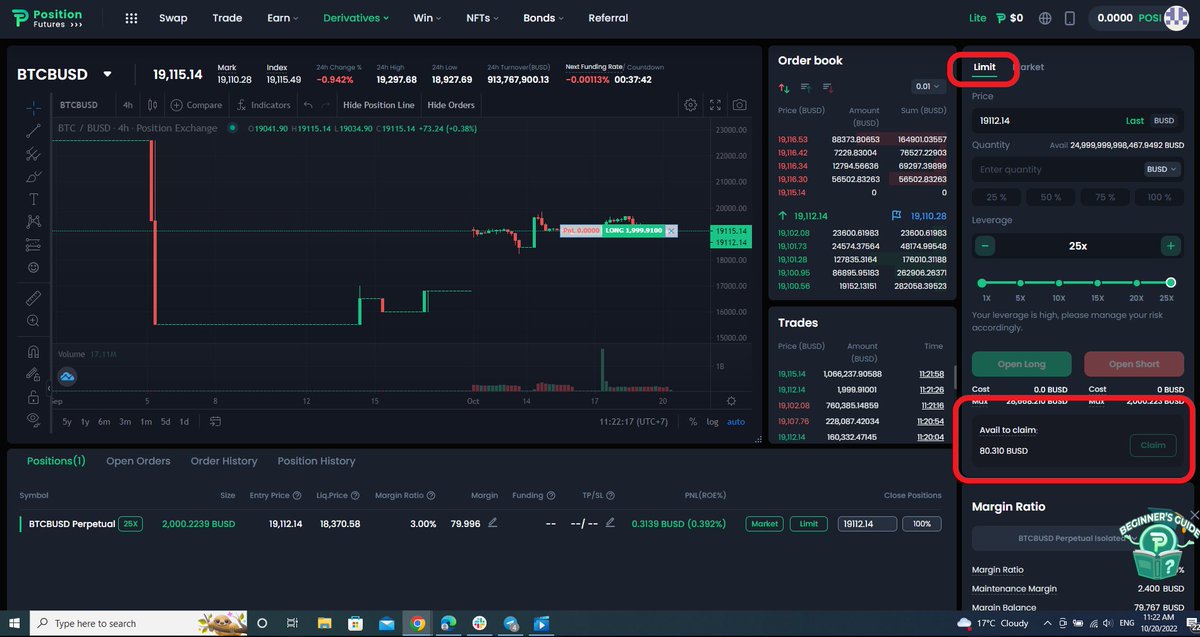1200x637 pixels.
Task: Show only sell orders in order book
Action: pyautogui.click(x=827, y=88)
